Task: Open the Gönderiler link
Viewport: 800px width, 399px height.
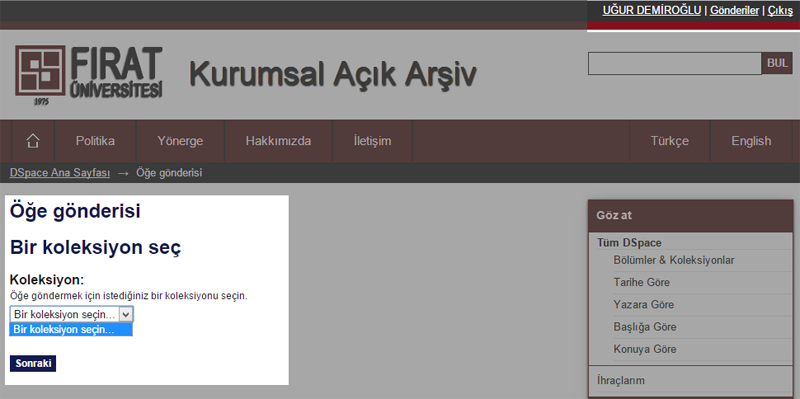Action: point(734,10)
